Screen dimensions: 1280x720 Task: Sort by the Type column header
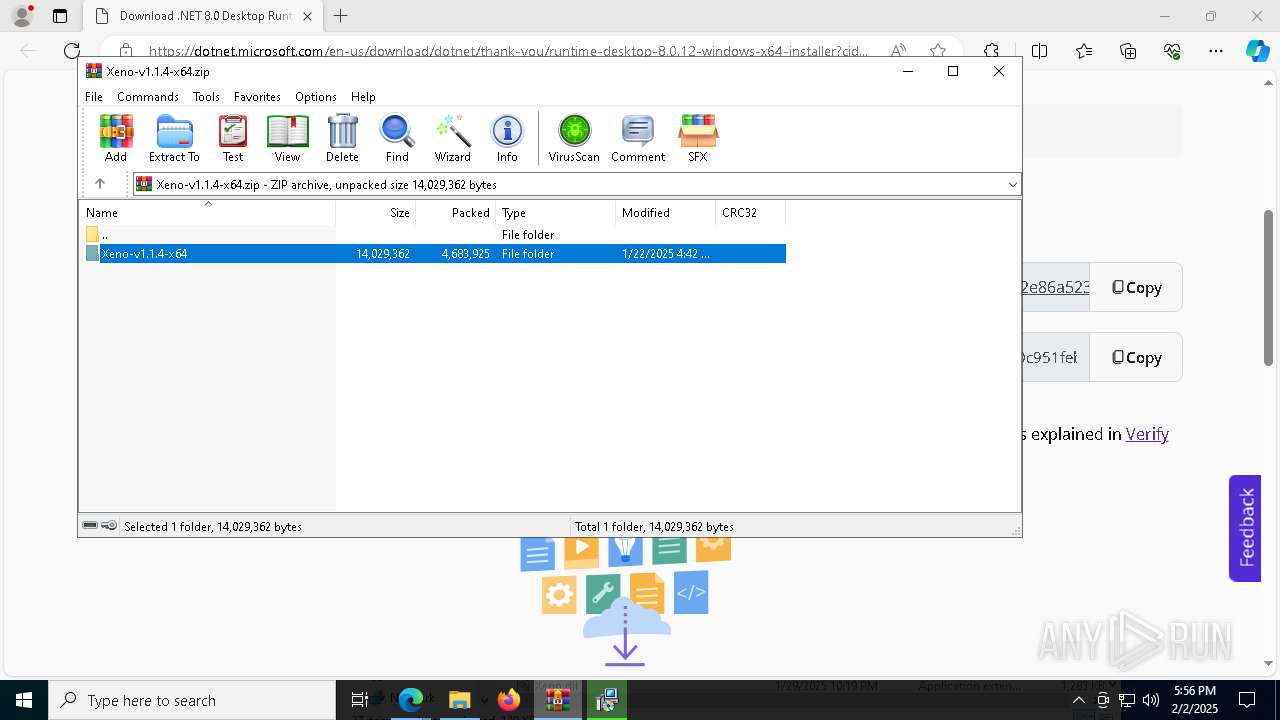(556, 213)
